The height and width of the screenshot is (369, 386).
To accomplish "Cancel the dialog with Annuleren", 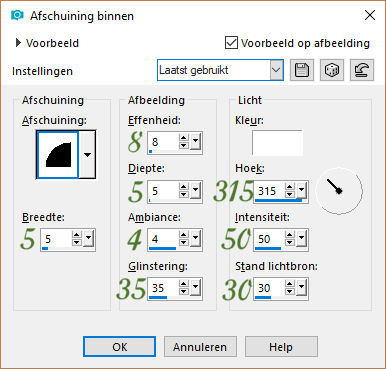I will [200, 347].
